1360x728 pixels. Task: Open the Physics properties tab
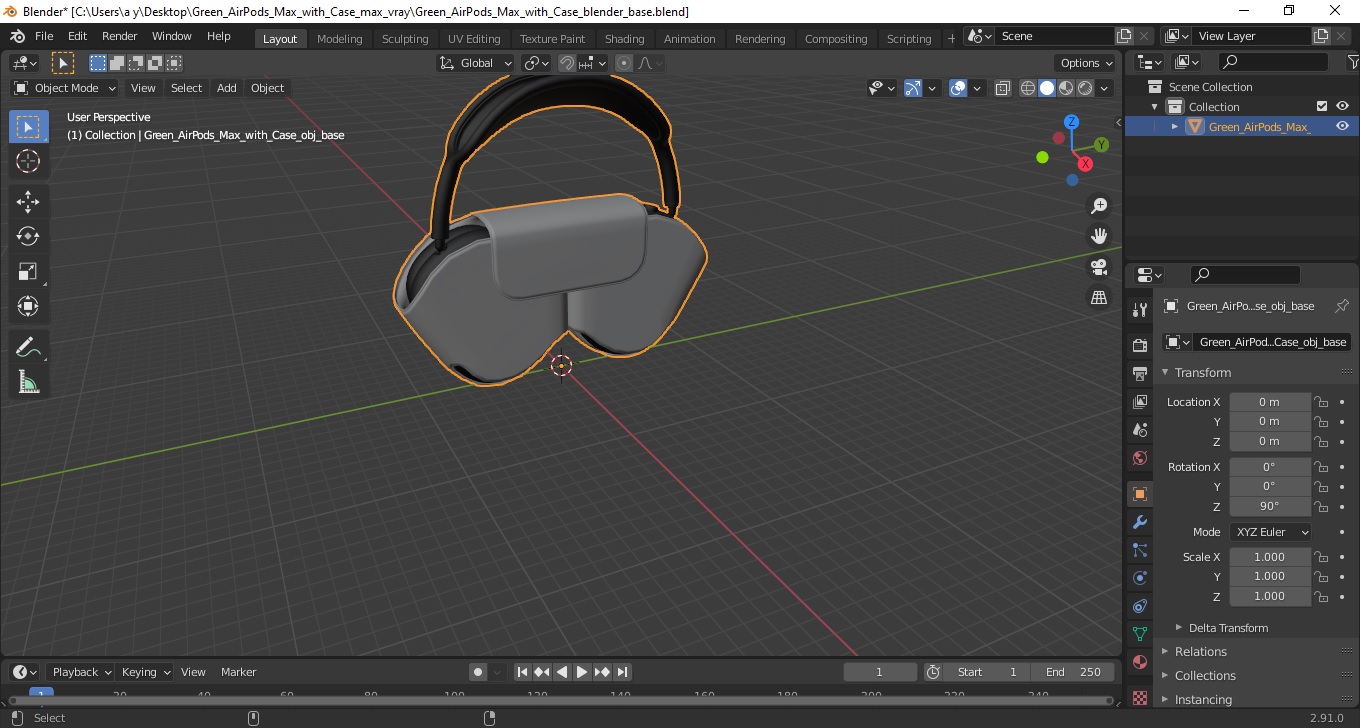pos(1139,578)
